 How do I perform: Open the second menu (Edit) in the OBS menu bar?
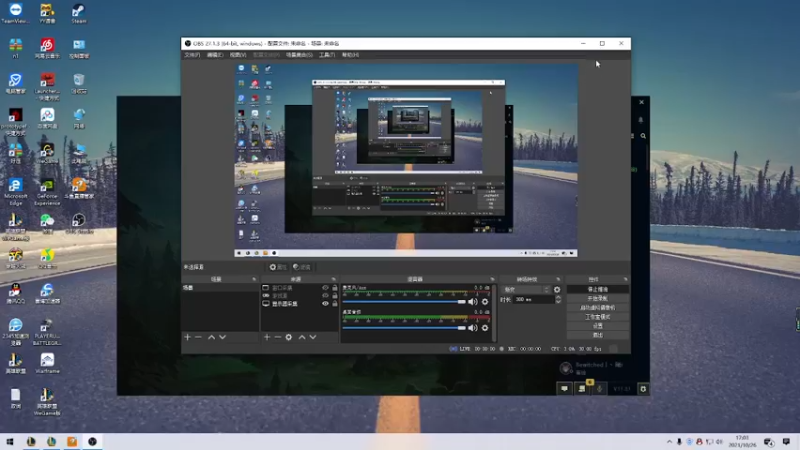pyautogui.click(x=215, y=55)
